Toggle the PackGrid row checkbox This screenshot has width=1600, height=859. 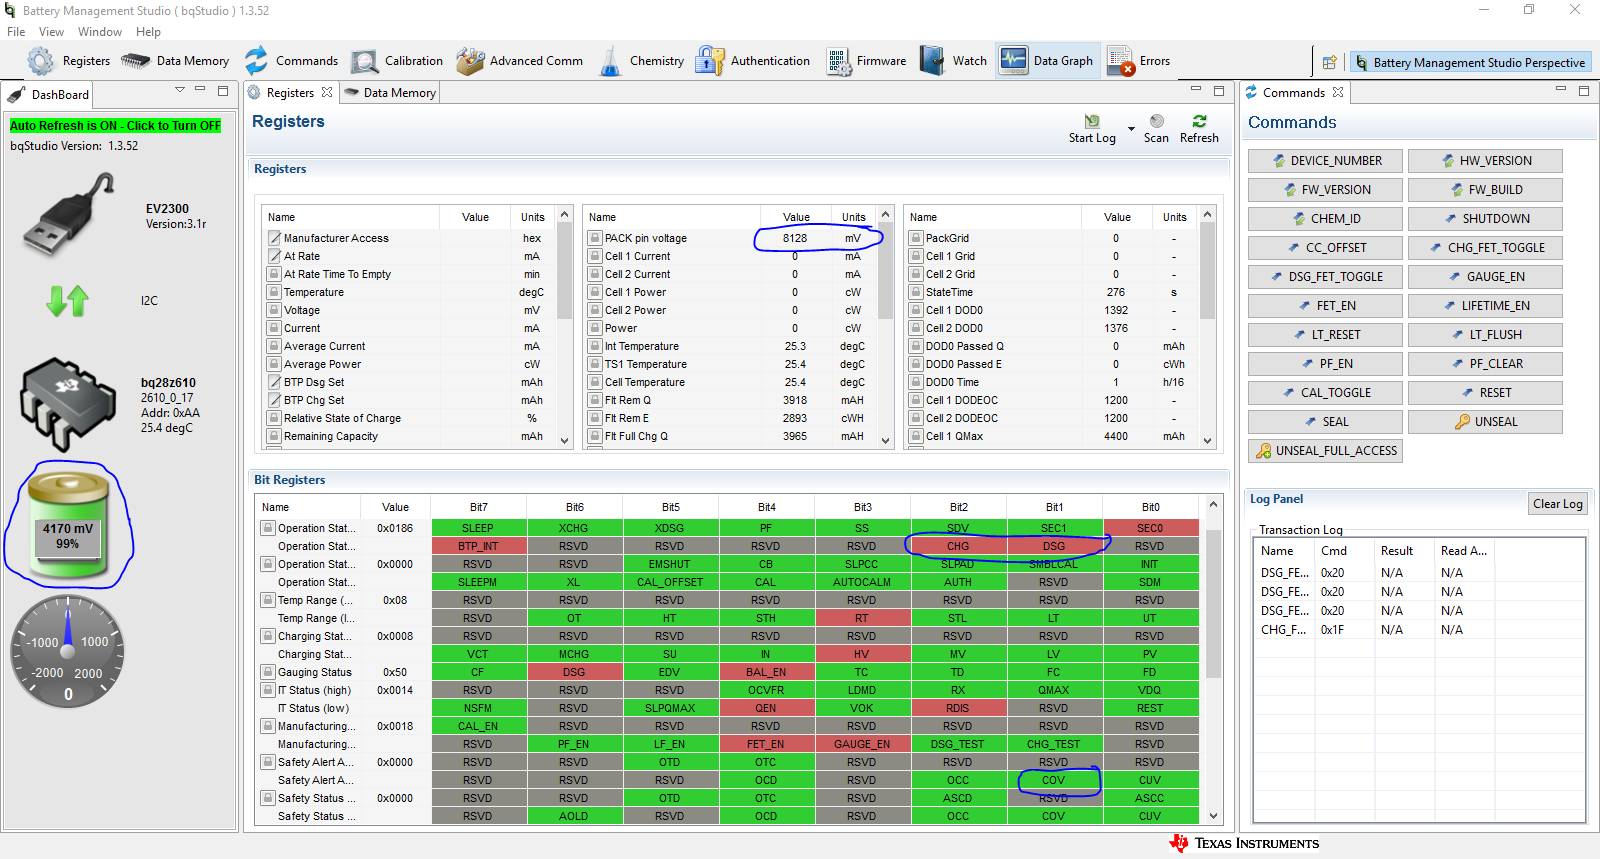point(916,238)
